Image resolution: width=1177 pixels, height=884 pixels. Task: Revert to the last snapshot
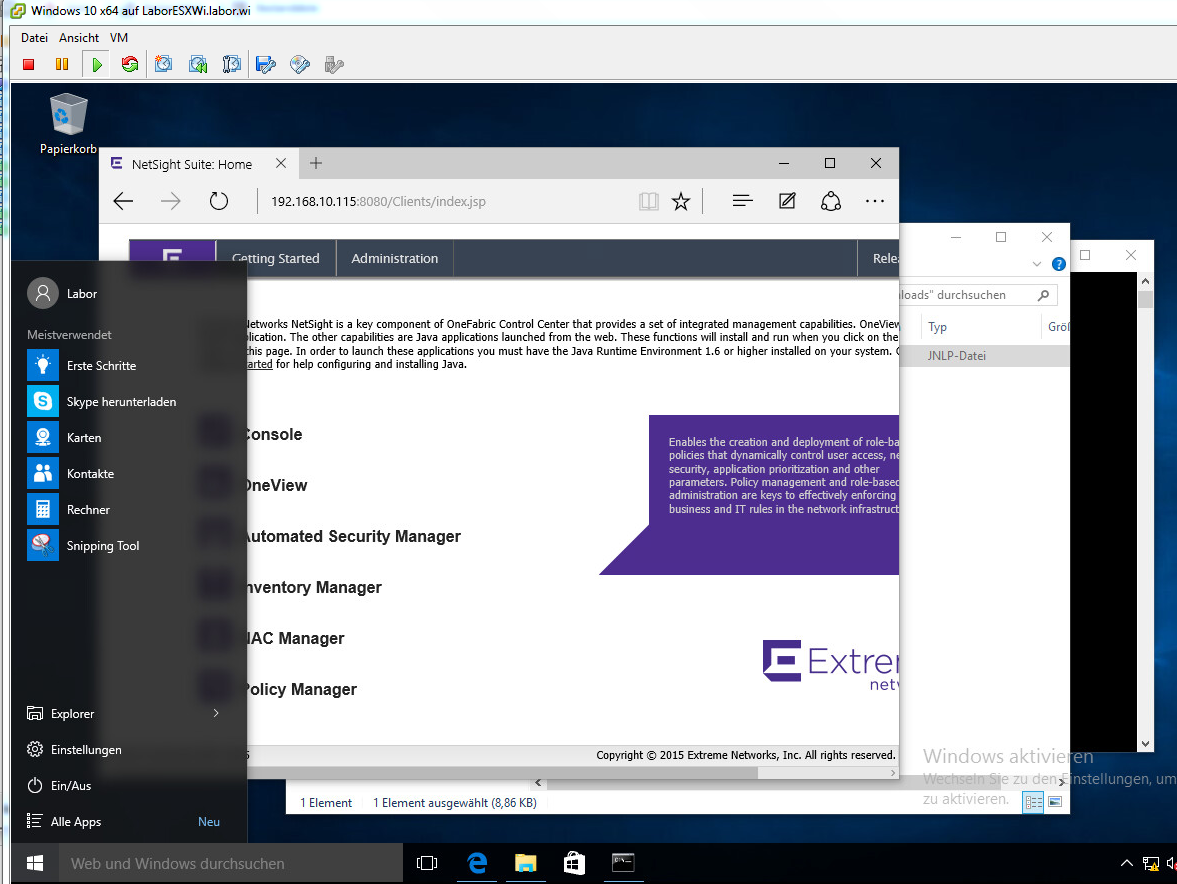(198, 65)
